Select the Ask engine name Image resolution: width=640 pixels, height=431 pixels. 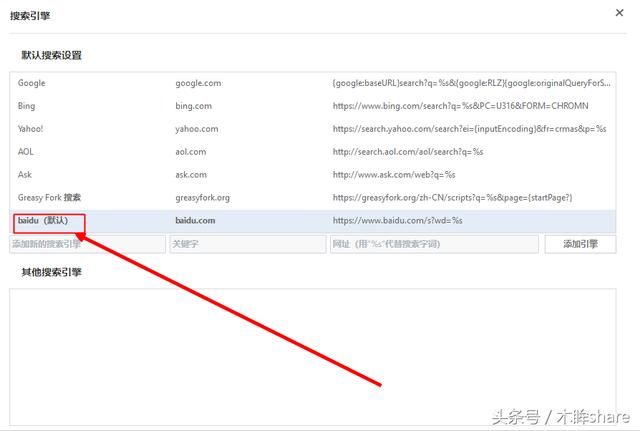[x=25, y=175]
